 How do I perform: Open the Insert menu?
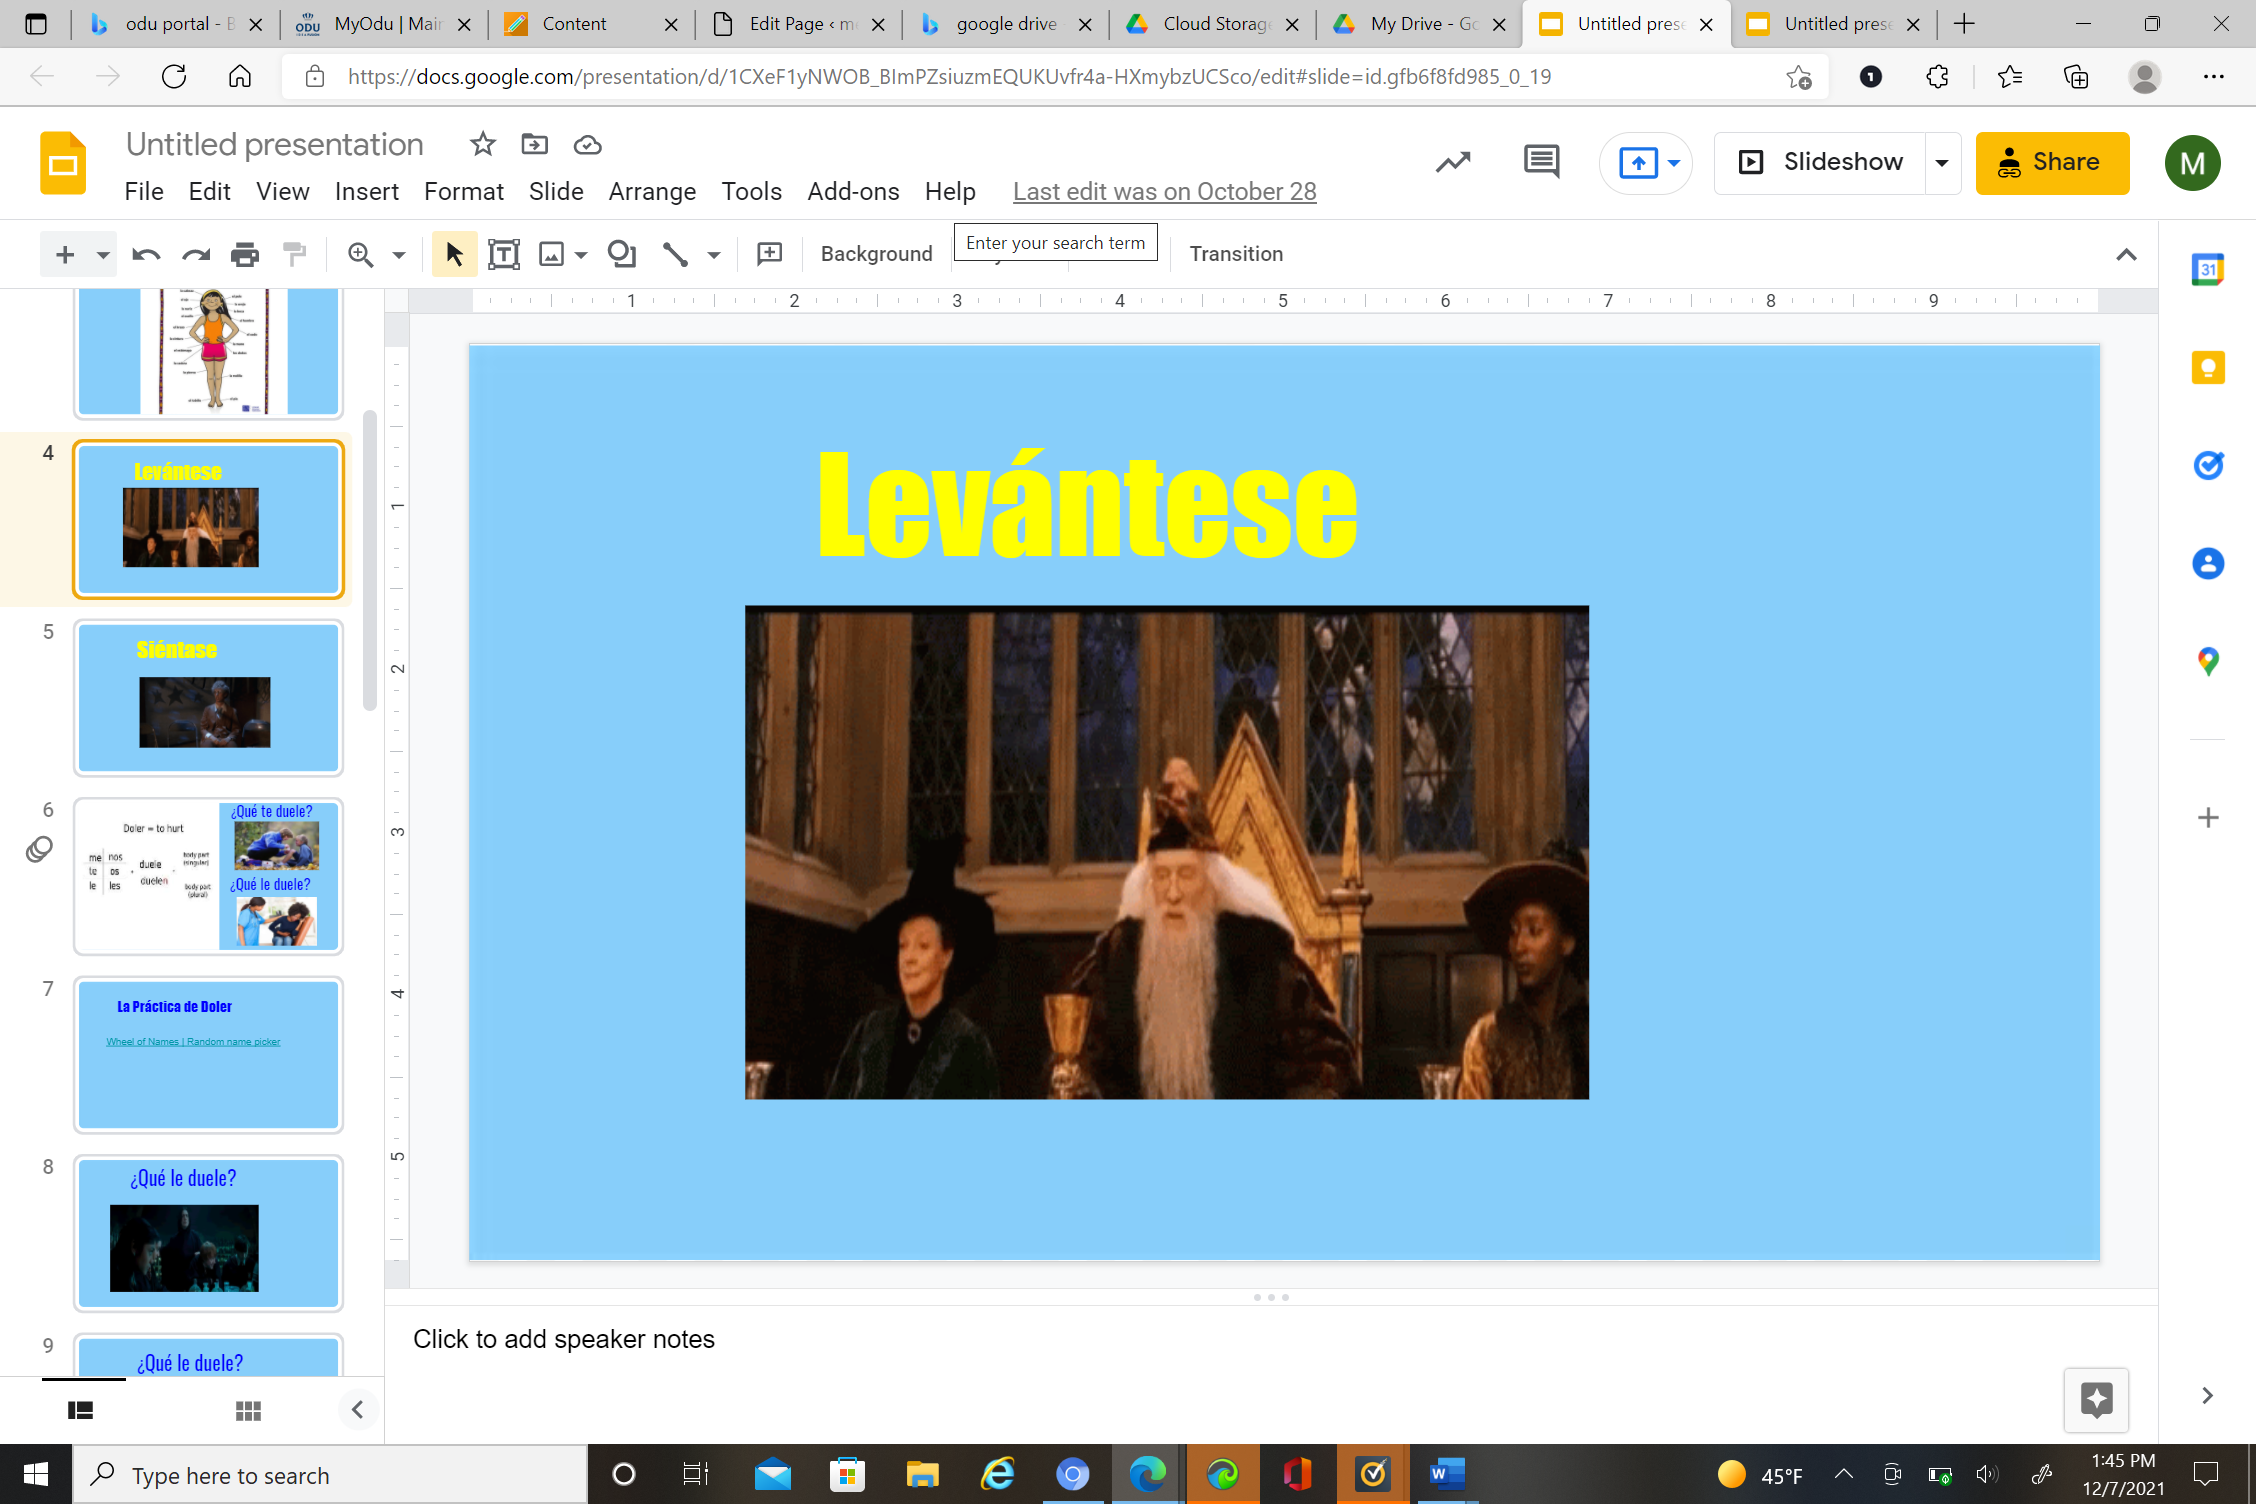click(x=366, y=191)
